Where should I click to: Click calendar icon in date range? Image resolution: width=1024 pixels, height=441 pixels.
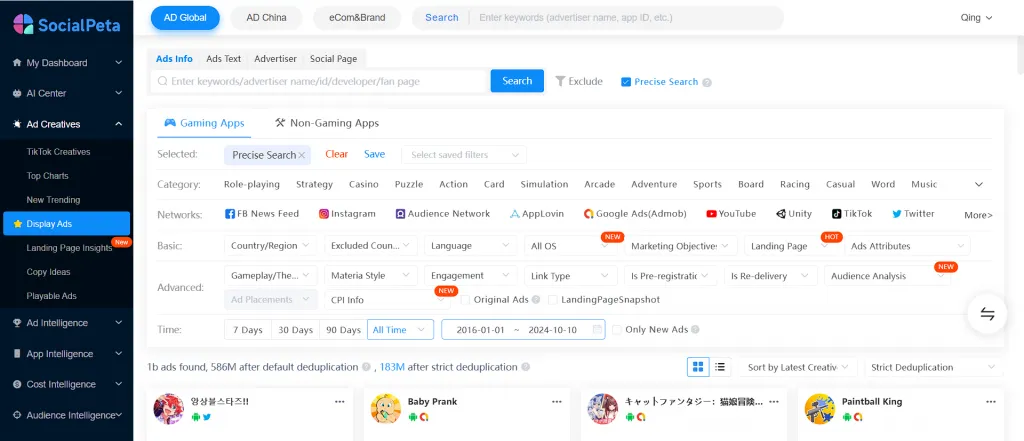tap(597, 330)
